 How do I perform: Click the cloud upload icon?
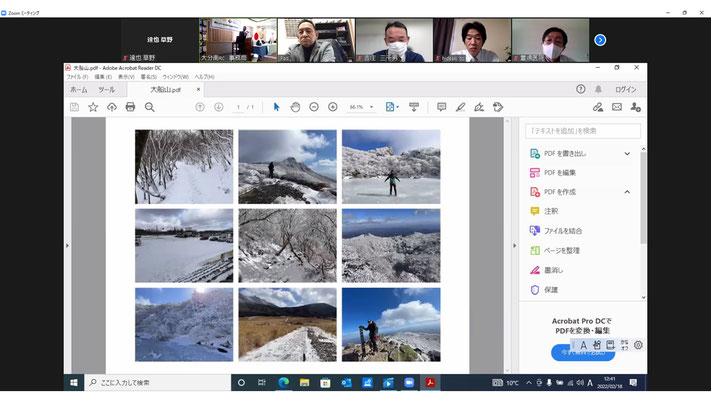(x=112, y=107)
